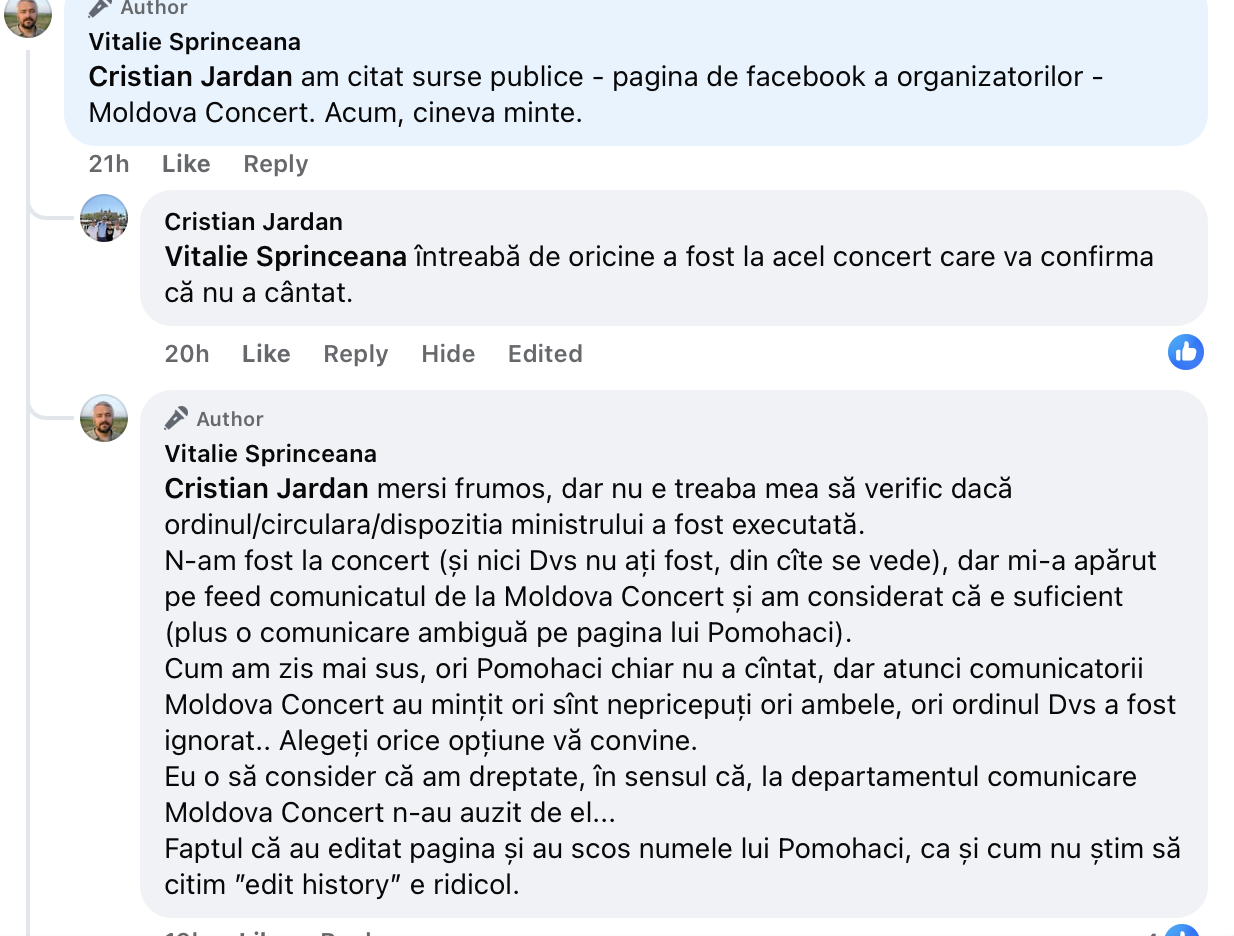Hide Cristian Jardan's comment
The image size is (1234, 936).
448,354
